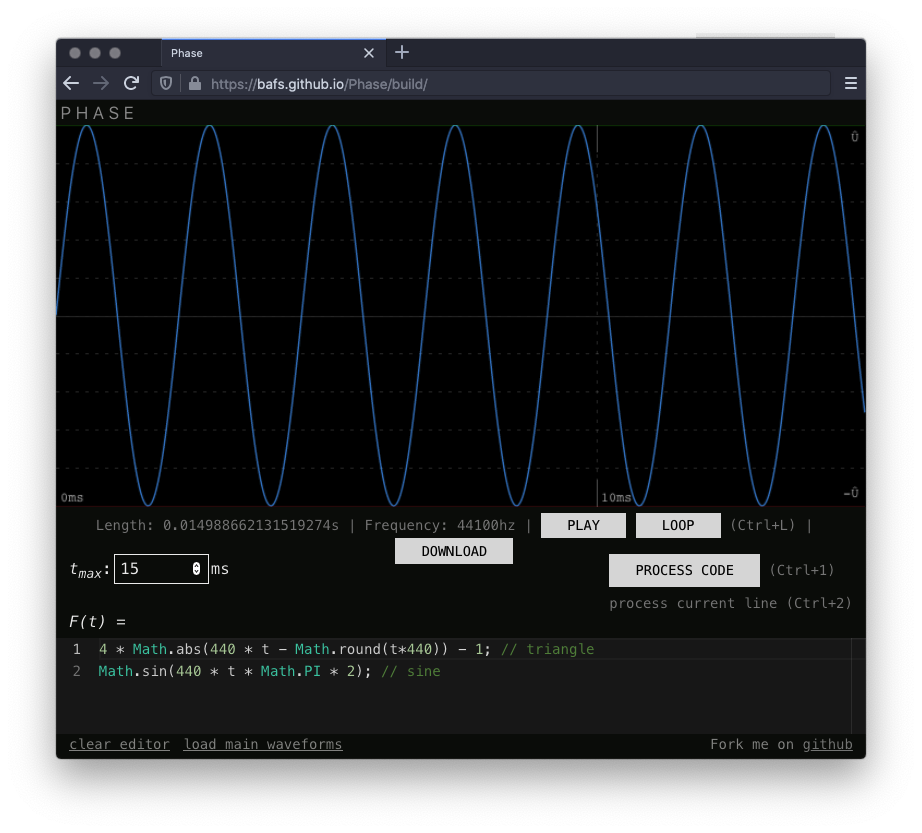Click the address bar URL

500,84
